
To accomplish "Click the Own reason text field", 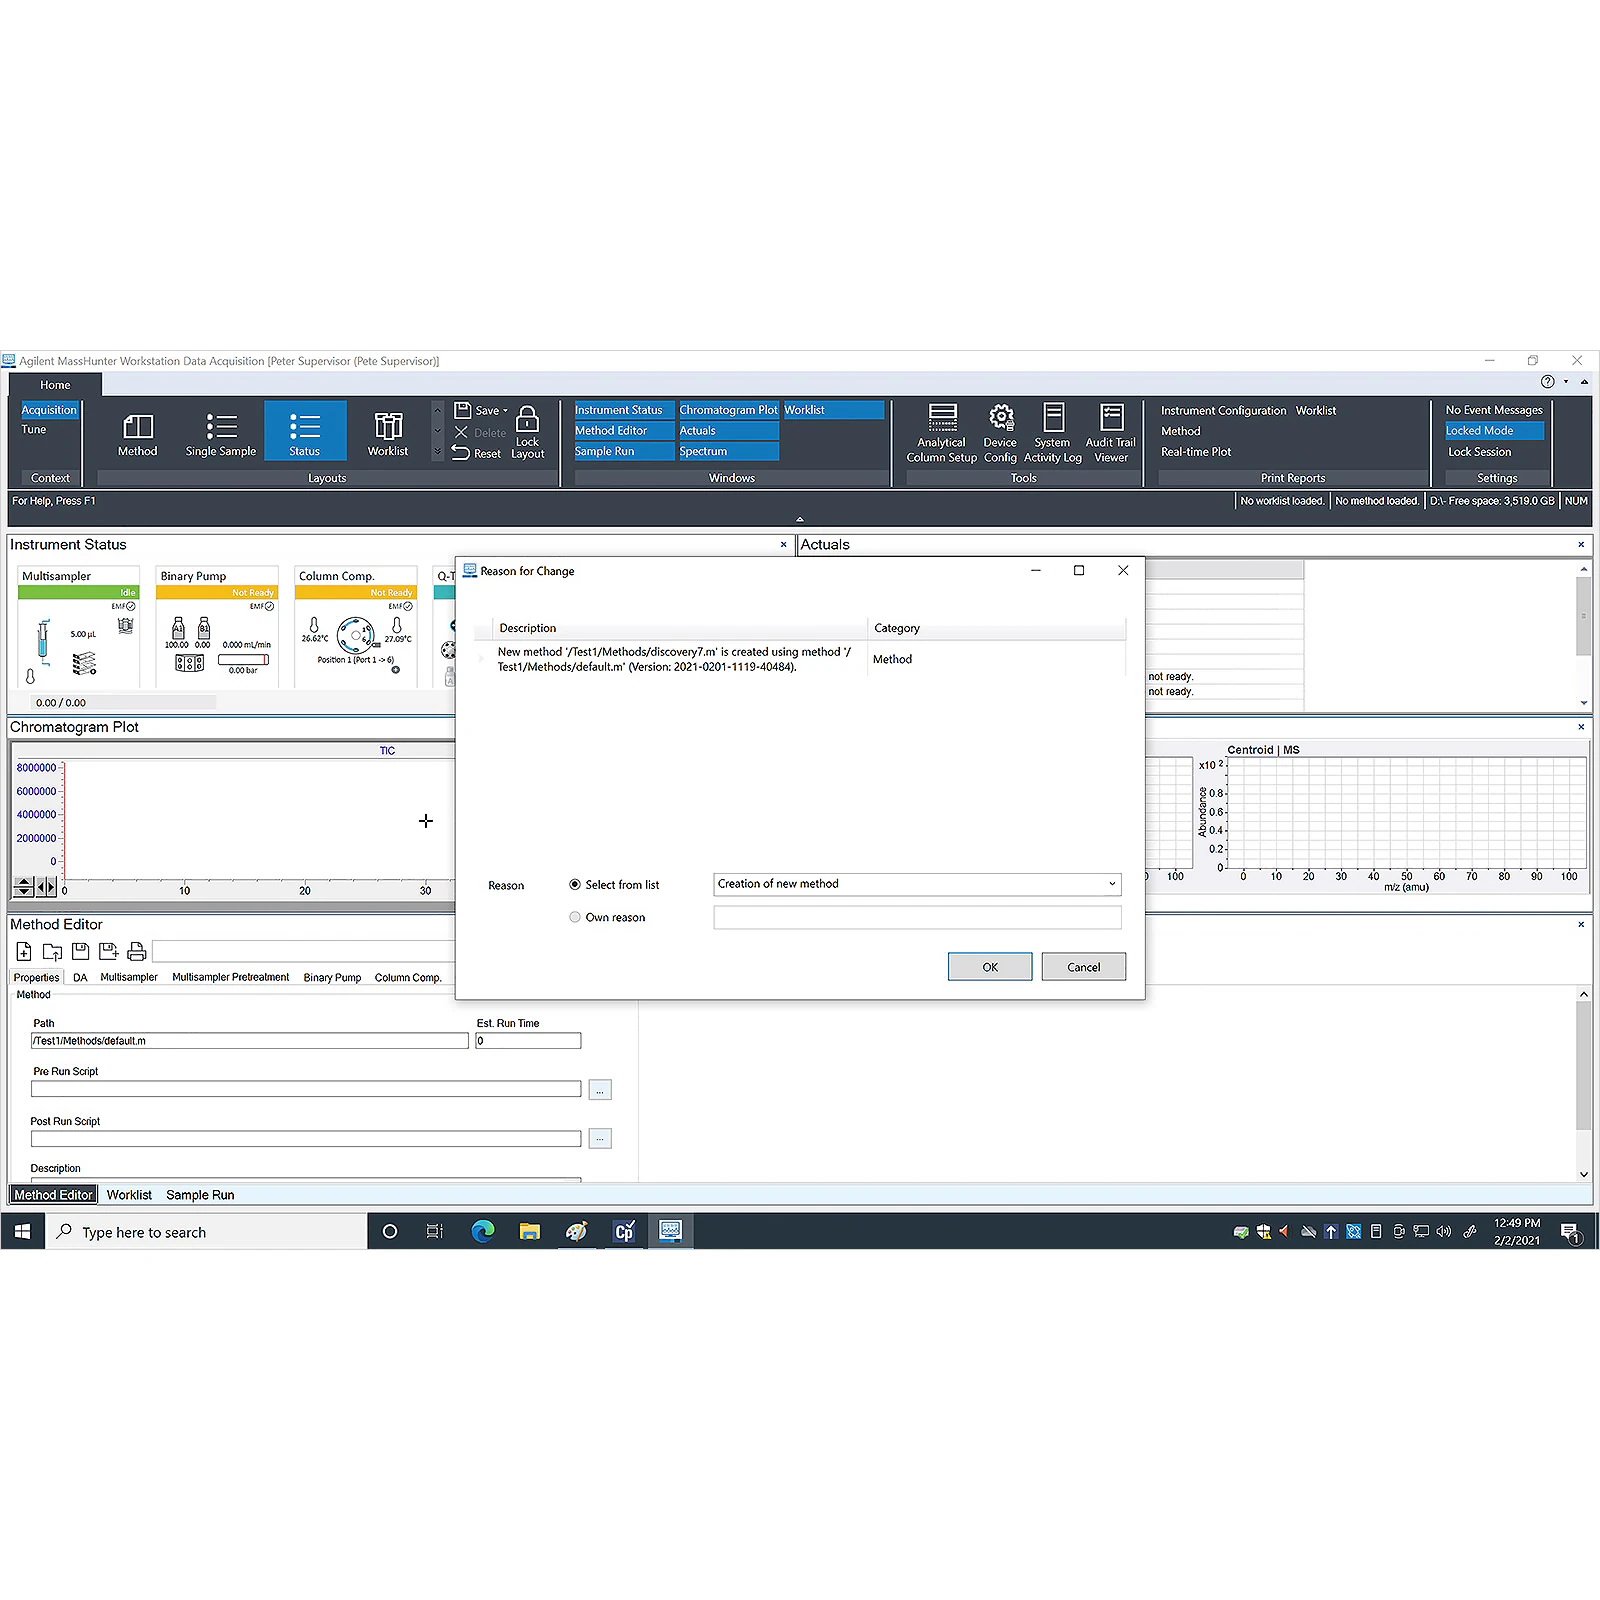I will tap(917, 917).
